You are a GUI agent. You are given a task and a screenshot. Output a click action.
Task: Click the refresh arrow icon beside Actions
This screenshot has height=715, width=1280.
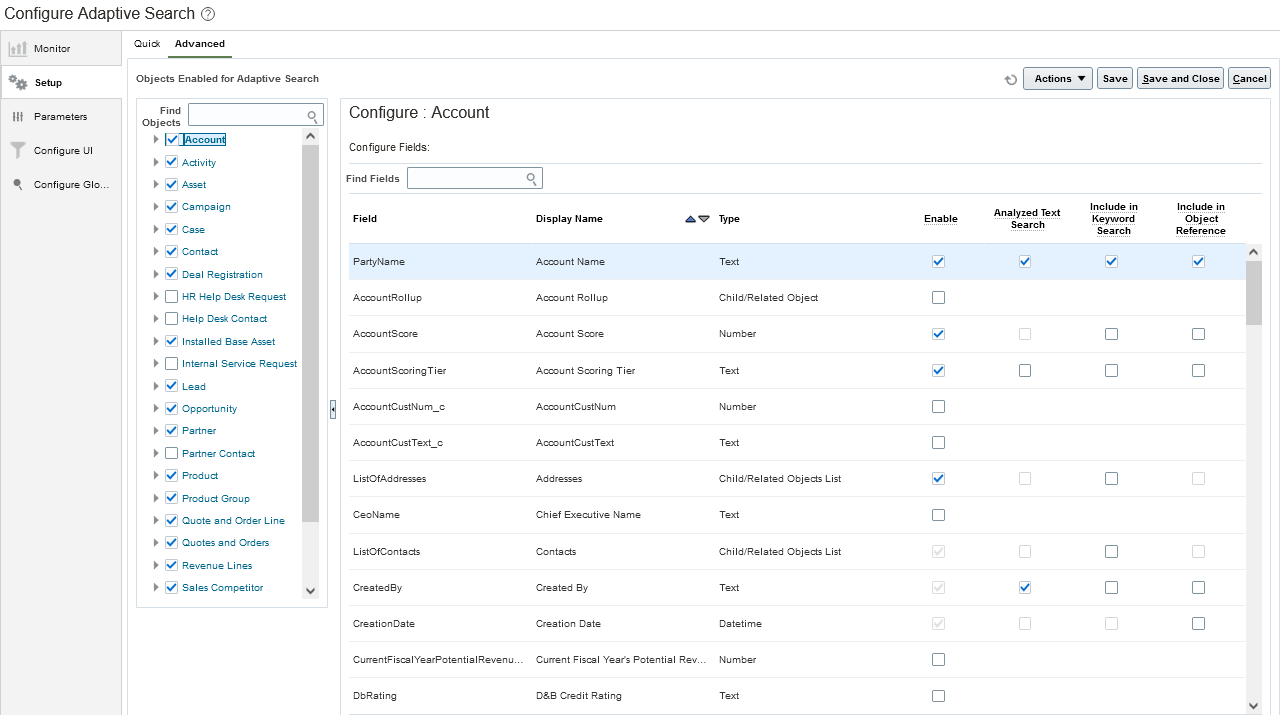point(1011,79)
